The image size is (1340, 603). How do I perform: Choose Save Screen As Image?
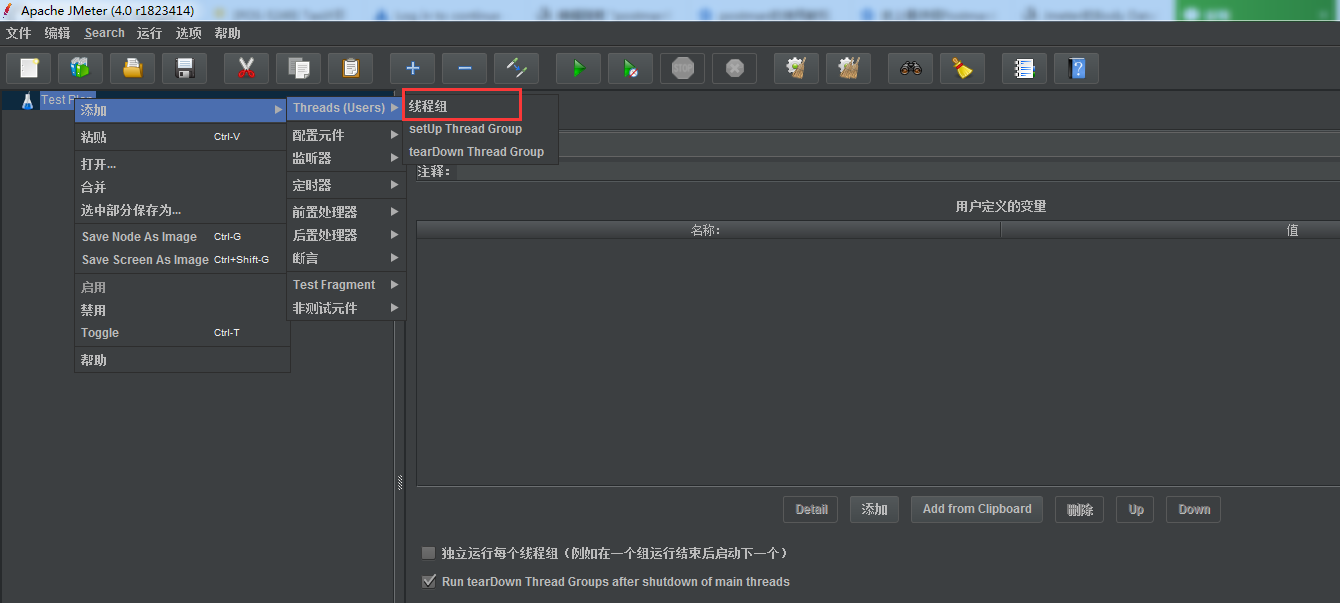coord(182,260)
